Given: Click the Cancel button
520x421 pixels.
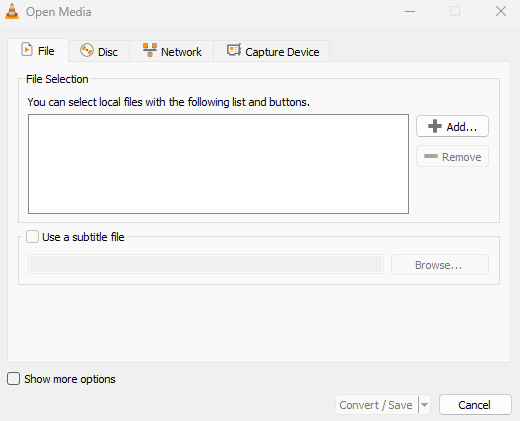Looking at the screenshot, I should point(475,405).
